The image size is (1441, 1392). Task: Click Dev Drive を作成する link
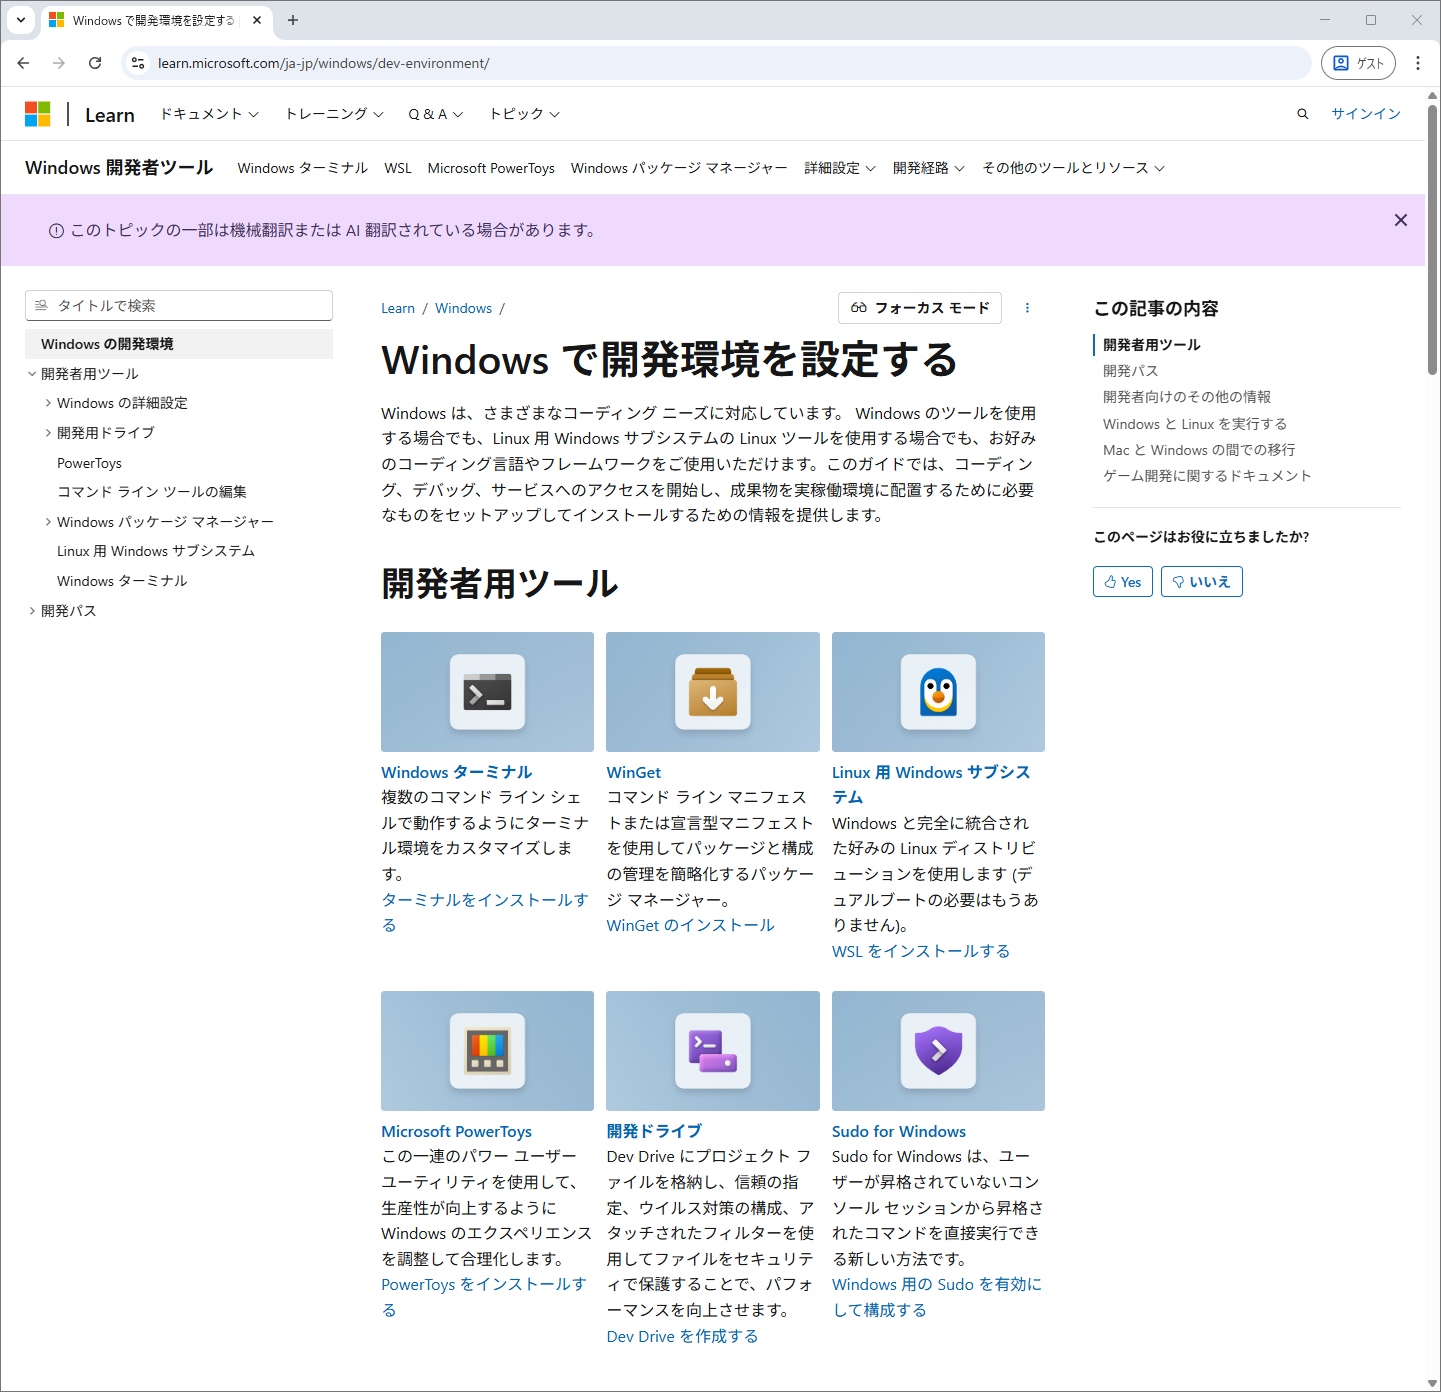[682, 1336]
